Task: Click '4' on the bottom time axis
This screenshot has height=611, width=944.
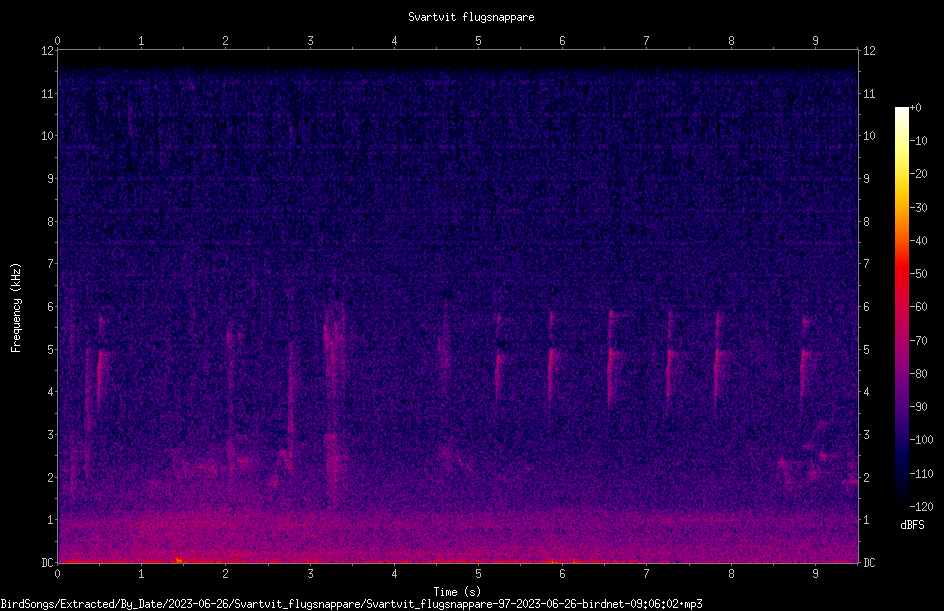Action: tap(394, 574)
